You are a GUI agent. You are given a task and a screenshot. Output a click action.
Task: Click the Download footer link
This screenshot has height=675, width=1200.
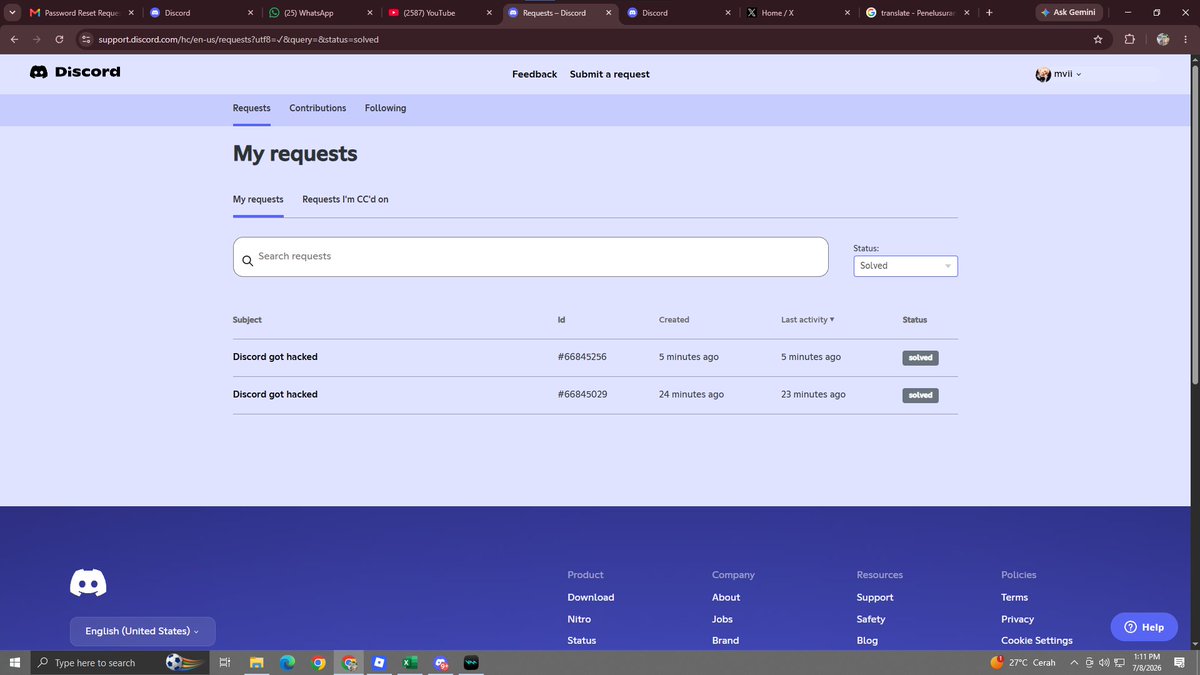coord(591,597)
